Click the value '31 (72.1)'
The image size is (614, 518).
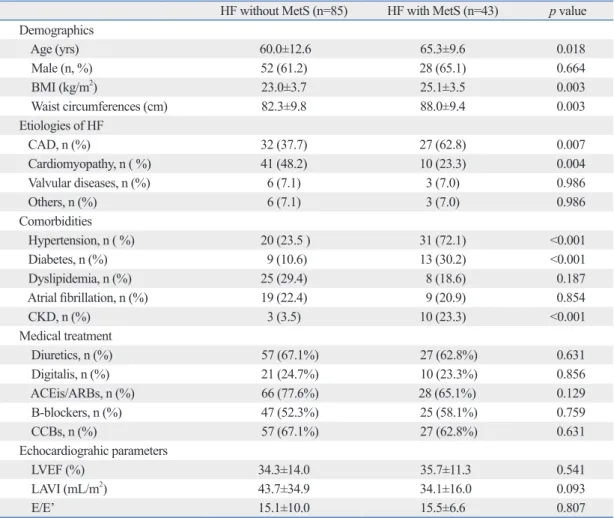tap(443, 240)
